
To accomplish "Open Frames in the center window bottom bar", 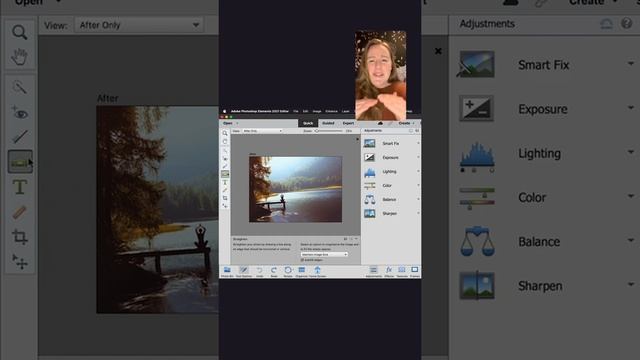I will click(x=415, y=271).
